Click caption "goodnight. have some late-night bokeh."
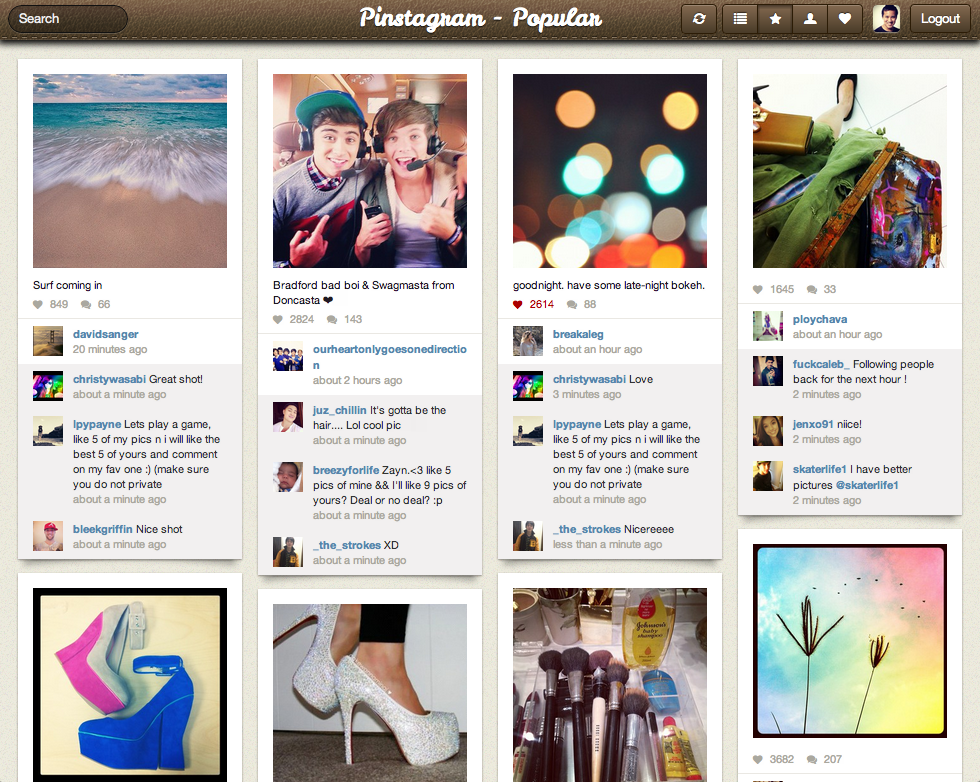Screen dimensions: 980x782 (609, 286)
